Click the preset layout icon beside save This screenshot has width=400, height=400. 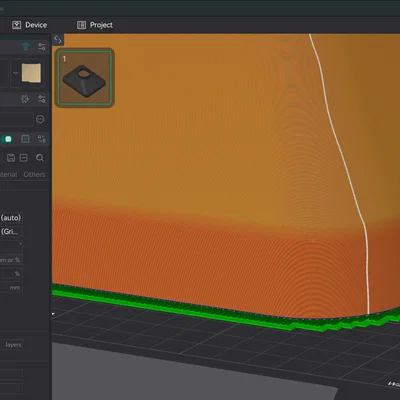coord(24,158)
